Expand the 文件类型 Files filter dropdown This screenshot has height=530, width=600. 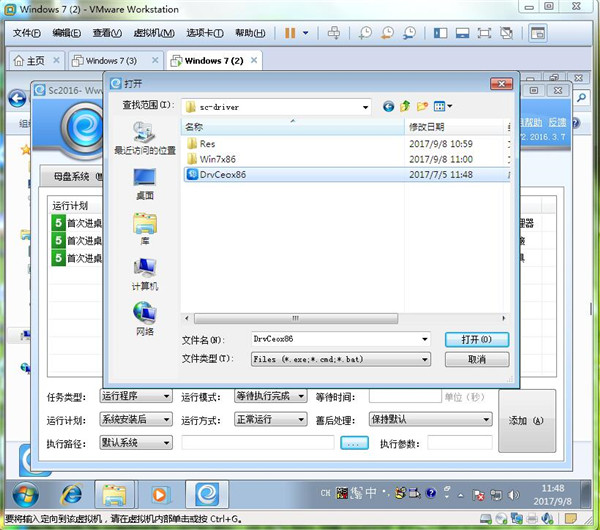tap(424, 359)
